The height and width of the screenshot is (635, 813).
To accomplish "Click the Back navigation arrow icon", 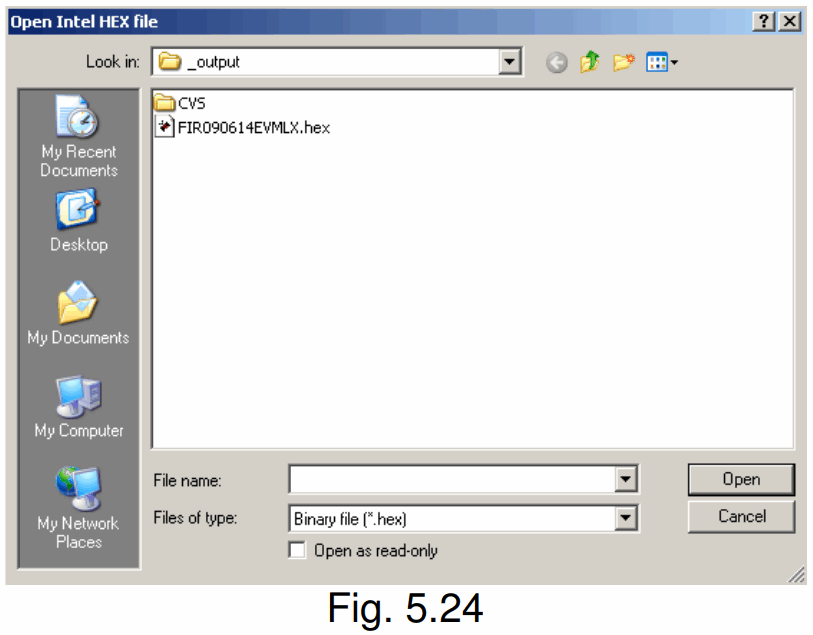I will pos(556,63).
